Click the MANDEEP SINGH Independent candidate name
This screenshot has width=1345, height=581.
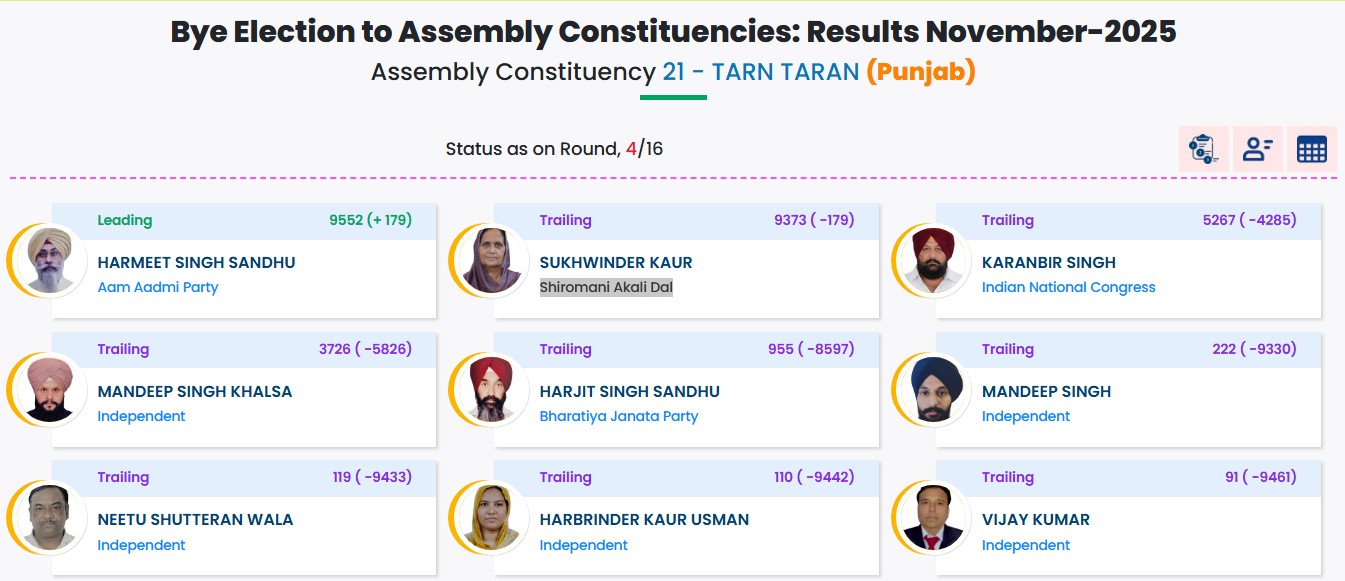(x=1046, y=392)
